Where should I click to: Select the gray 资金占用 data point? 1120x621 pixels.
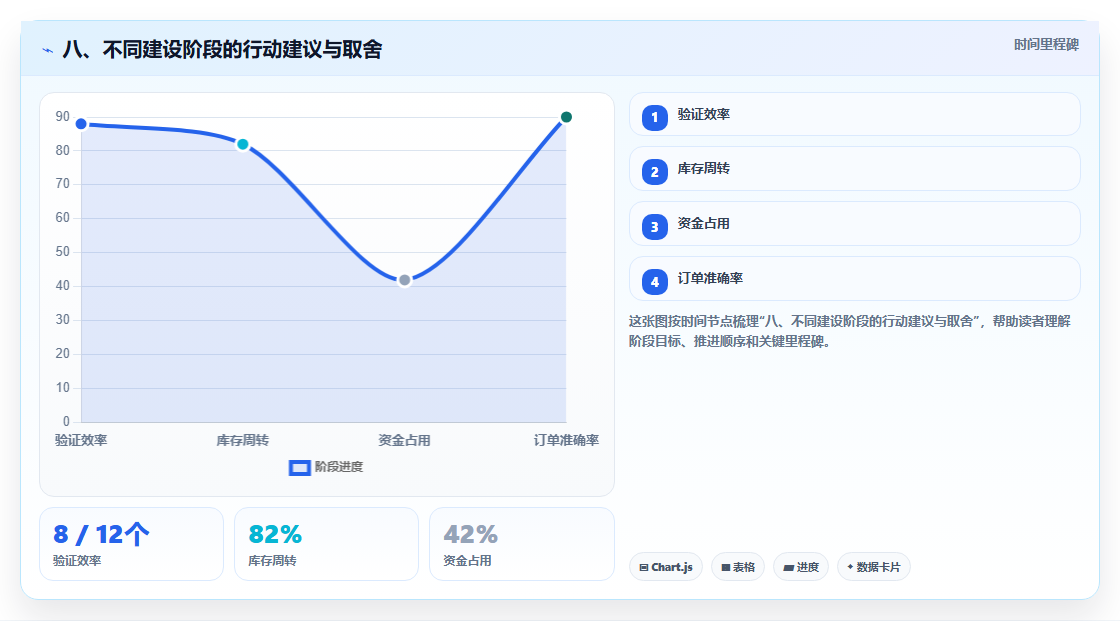click(404, 280)
